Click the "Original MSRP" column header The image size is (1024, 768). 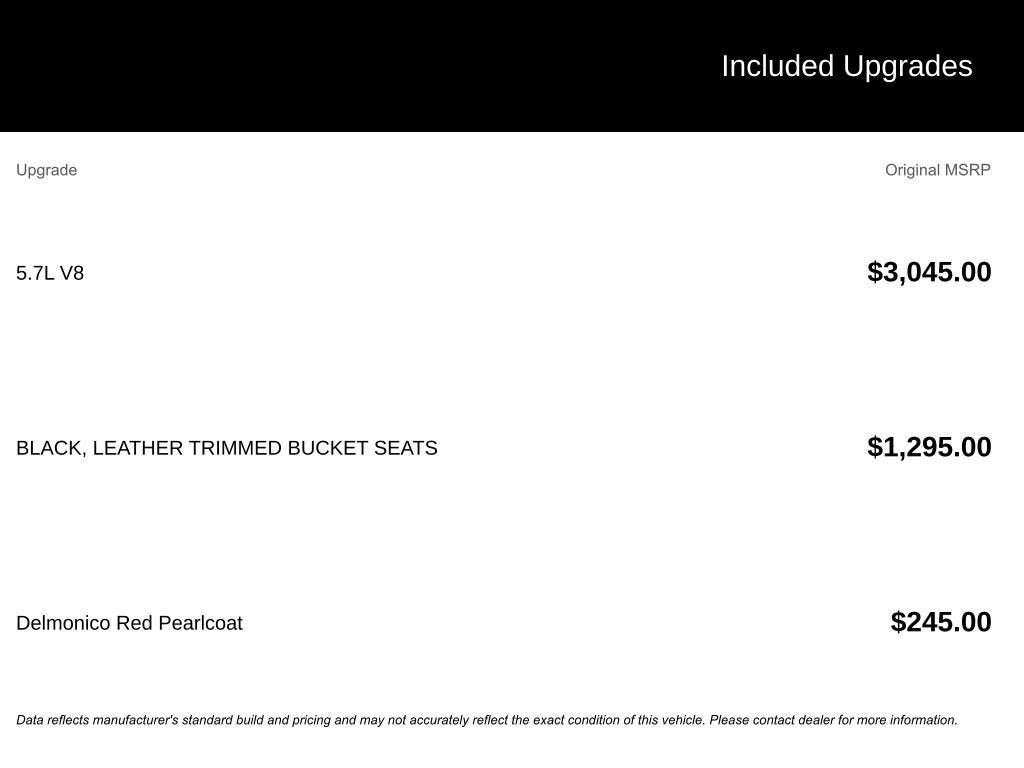(x=937, y=170)
